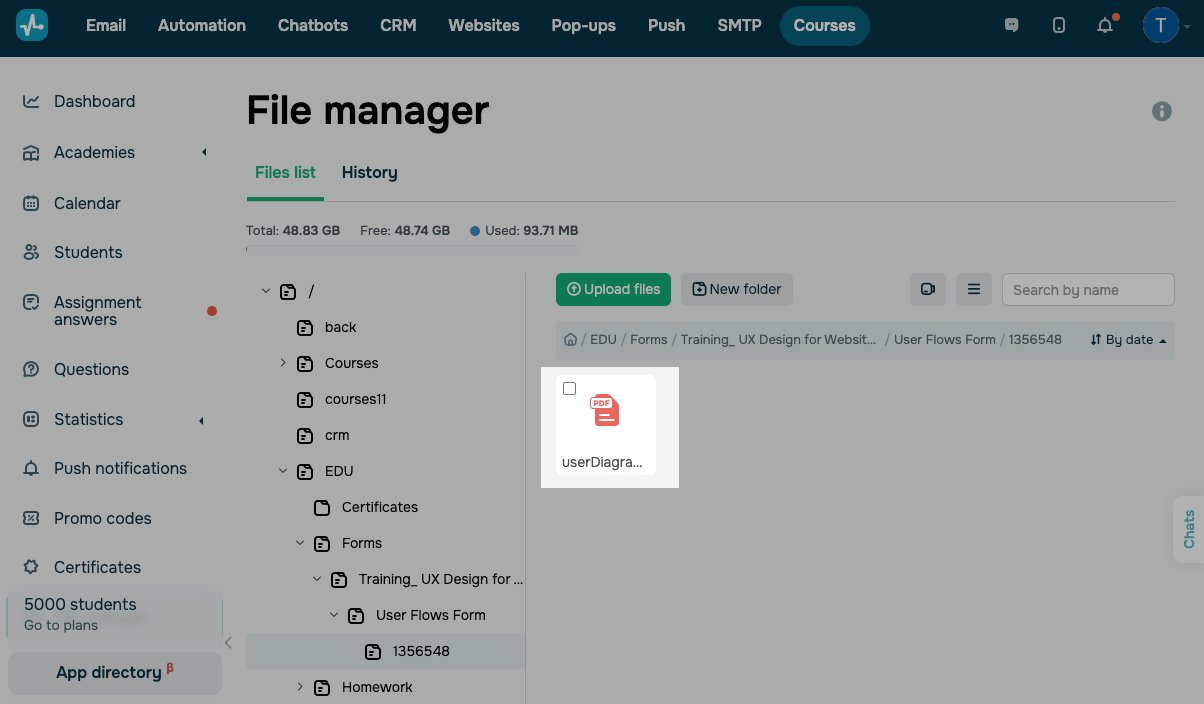This screenshot has height=704, width=1204.
Task: Open the By date sort dropdown
Action: 1128,340
